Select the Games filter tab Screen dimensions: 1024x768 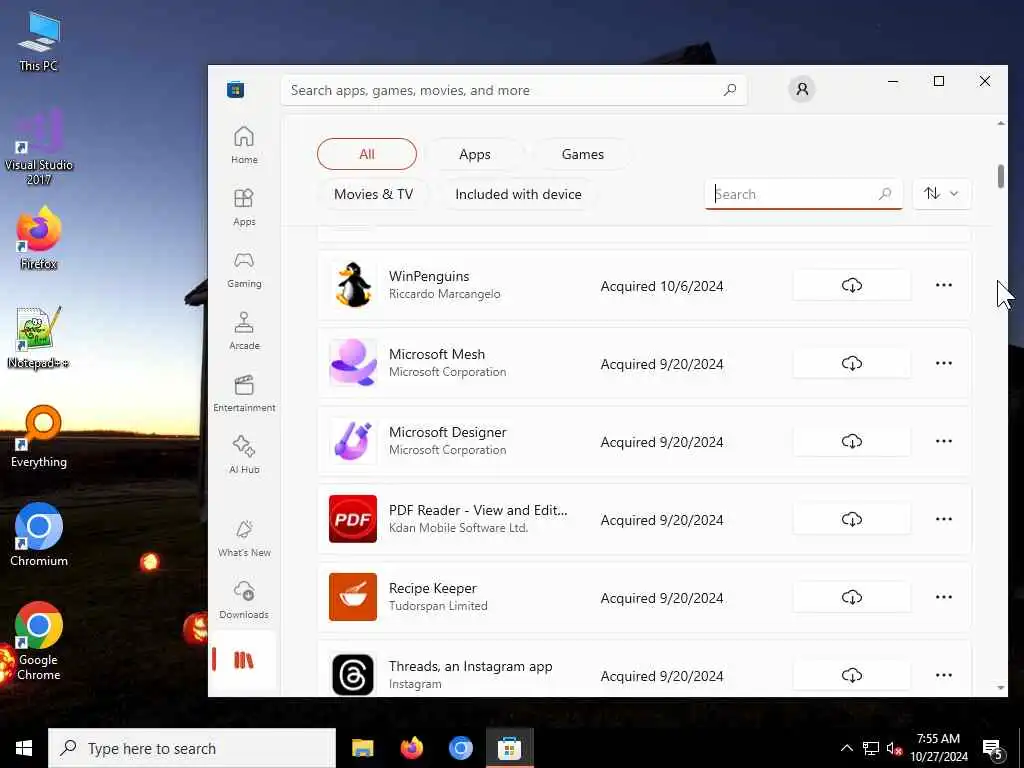click(x=583, y=154)
